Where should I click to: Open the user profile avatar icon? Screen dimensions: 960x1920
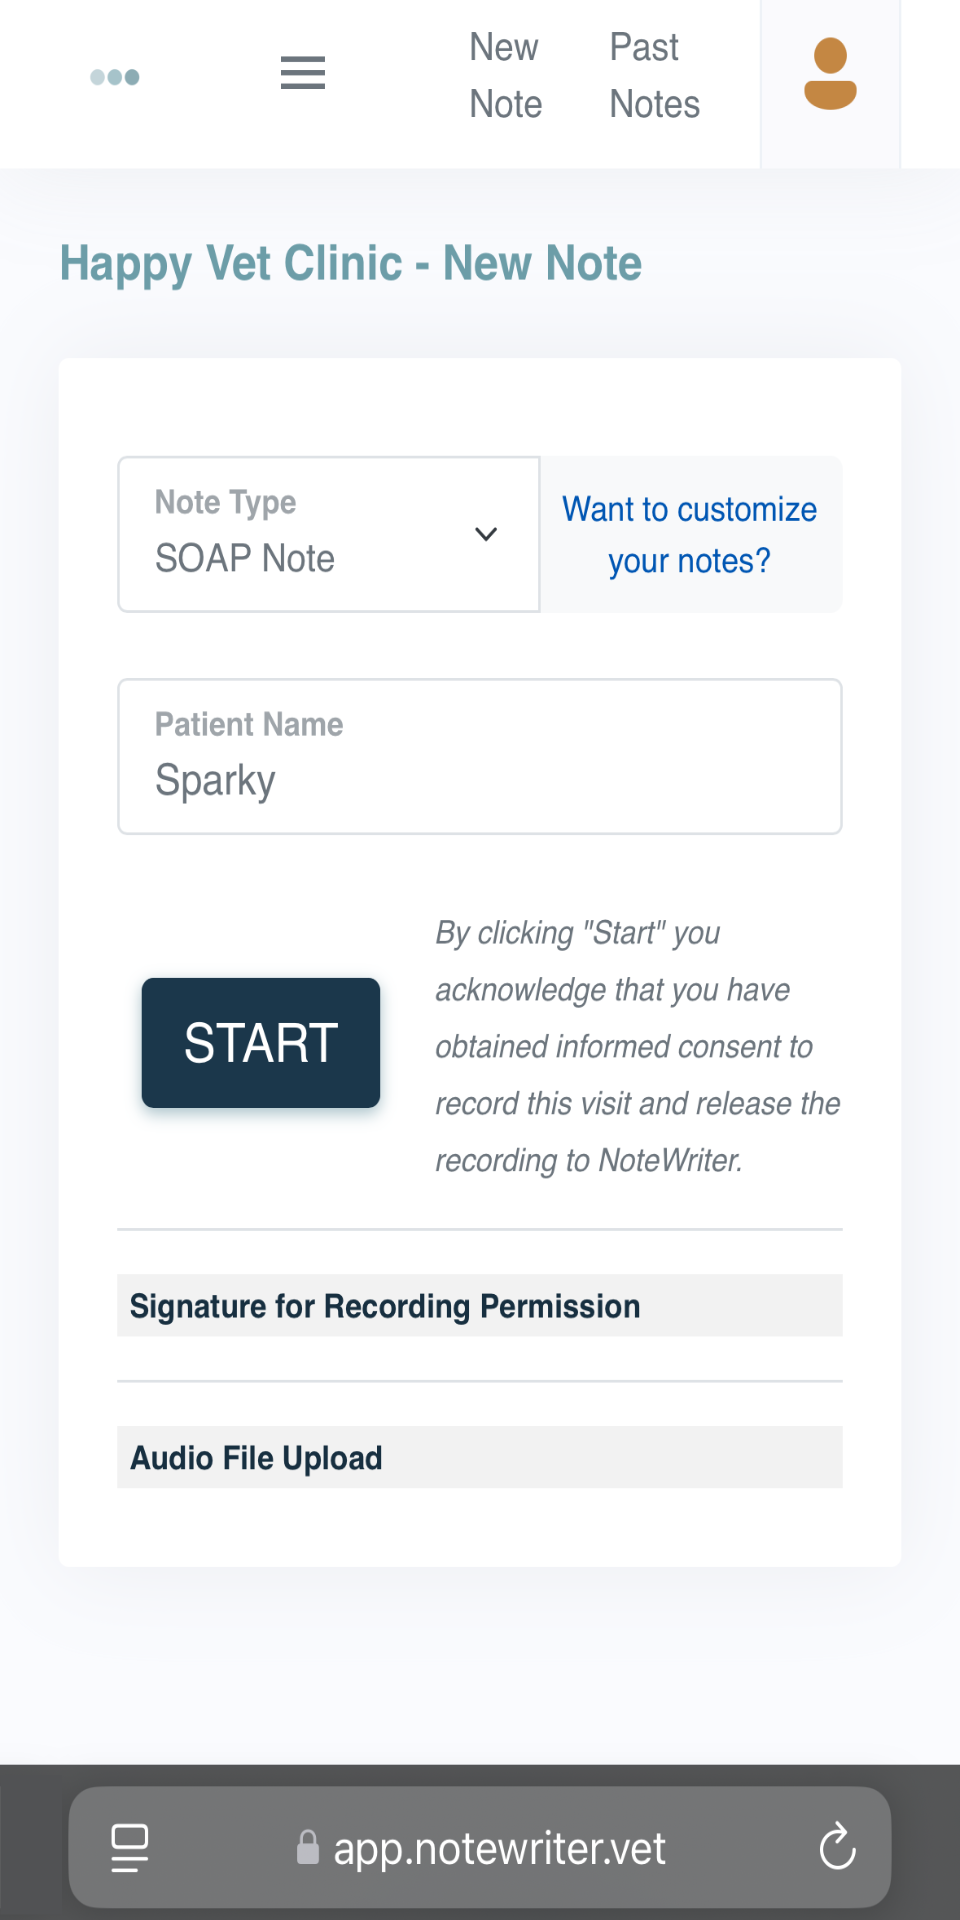[830, 74]
